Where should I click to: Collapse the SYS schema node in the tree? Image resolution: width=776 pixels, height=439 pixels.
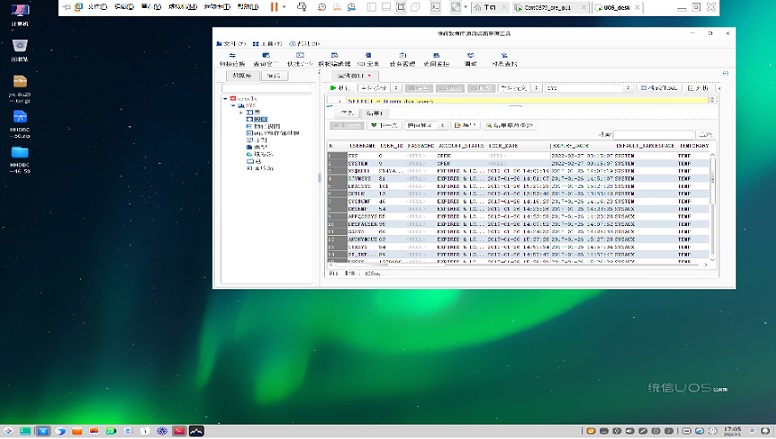pos(233,105)
